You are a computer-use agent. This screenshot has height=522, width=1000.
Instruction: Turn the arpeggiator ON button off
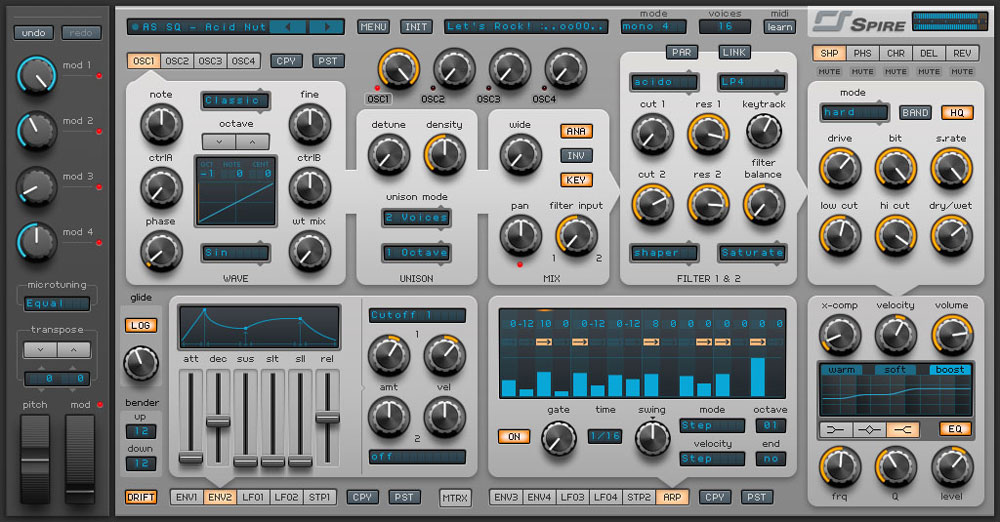coord(514,436)
